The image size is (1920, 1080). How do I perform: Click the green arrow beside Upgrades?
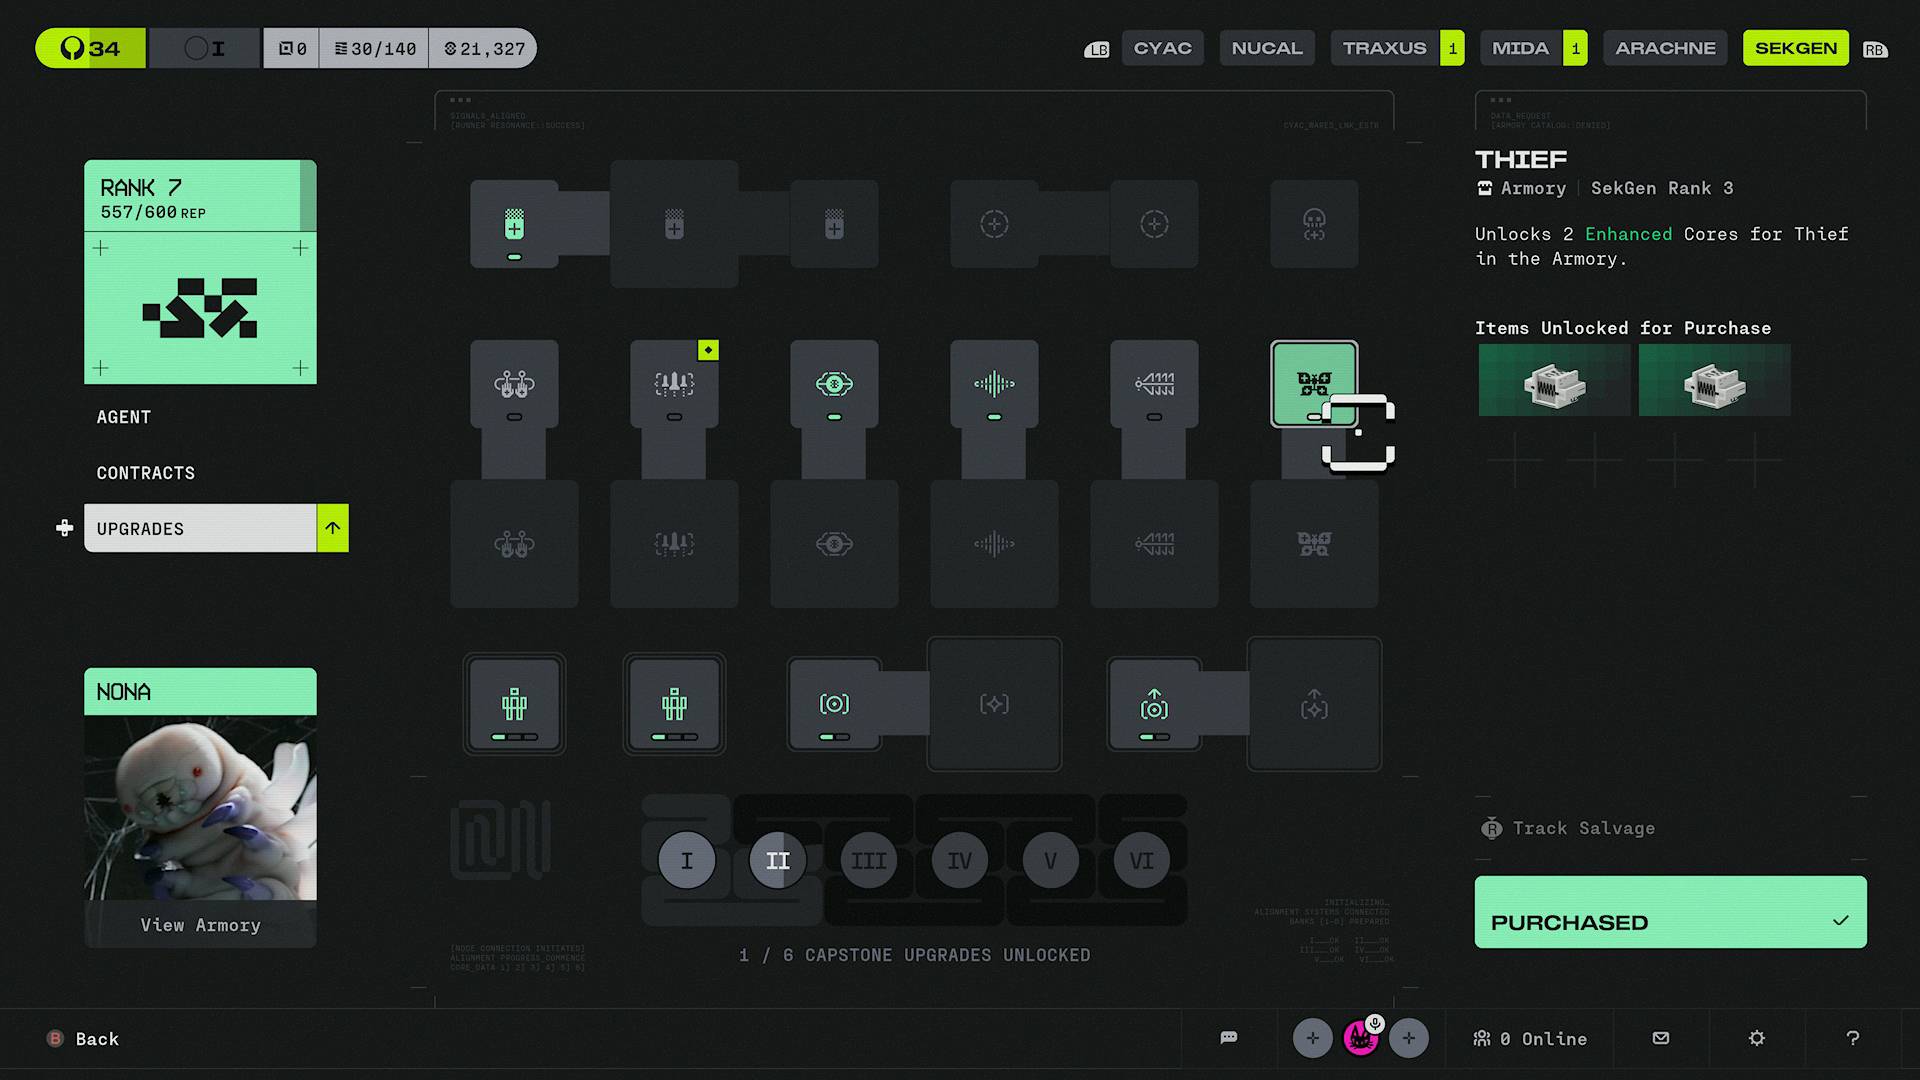[333, 528]
